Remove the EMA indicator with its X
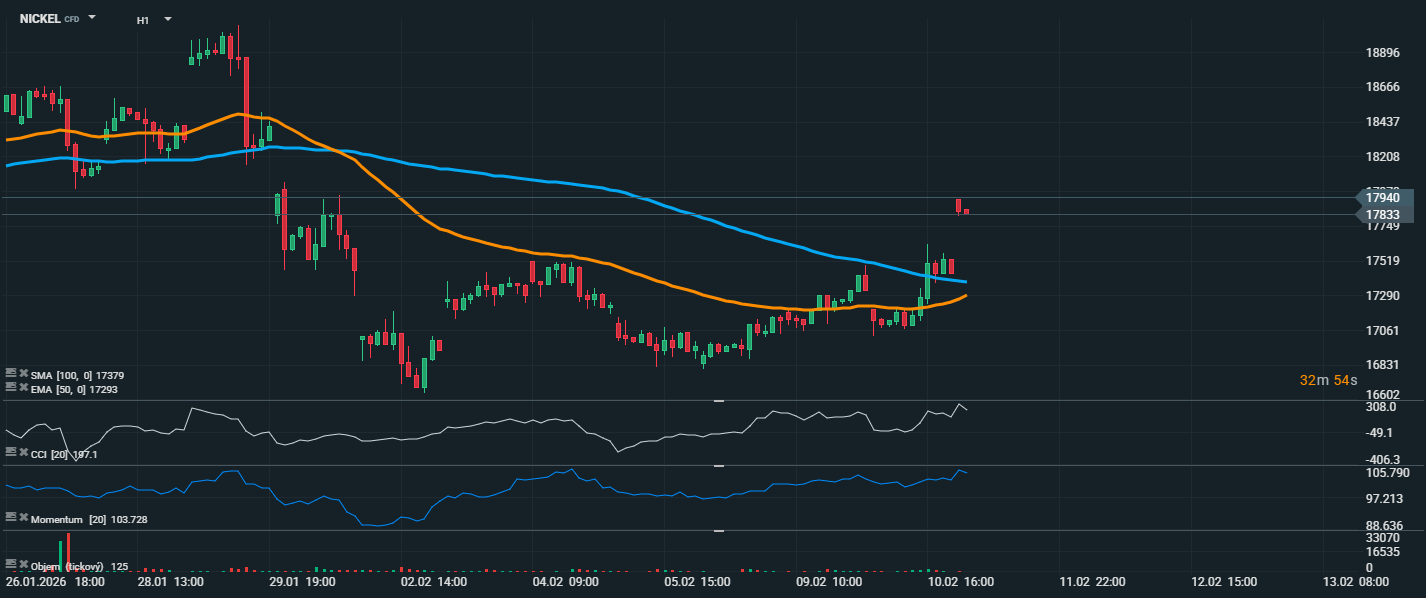The height and width of the screenshot is (598, 1426). click(x=23, y=387)
